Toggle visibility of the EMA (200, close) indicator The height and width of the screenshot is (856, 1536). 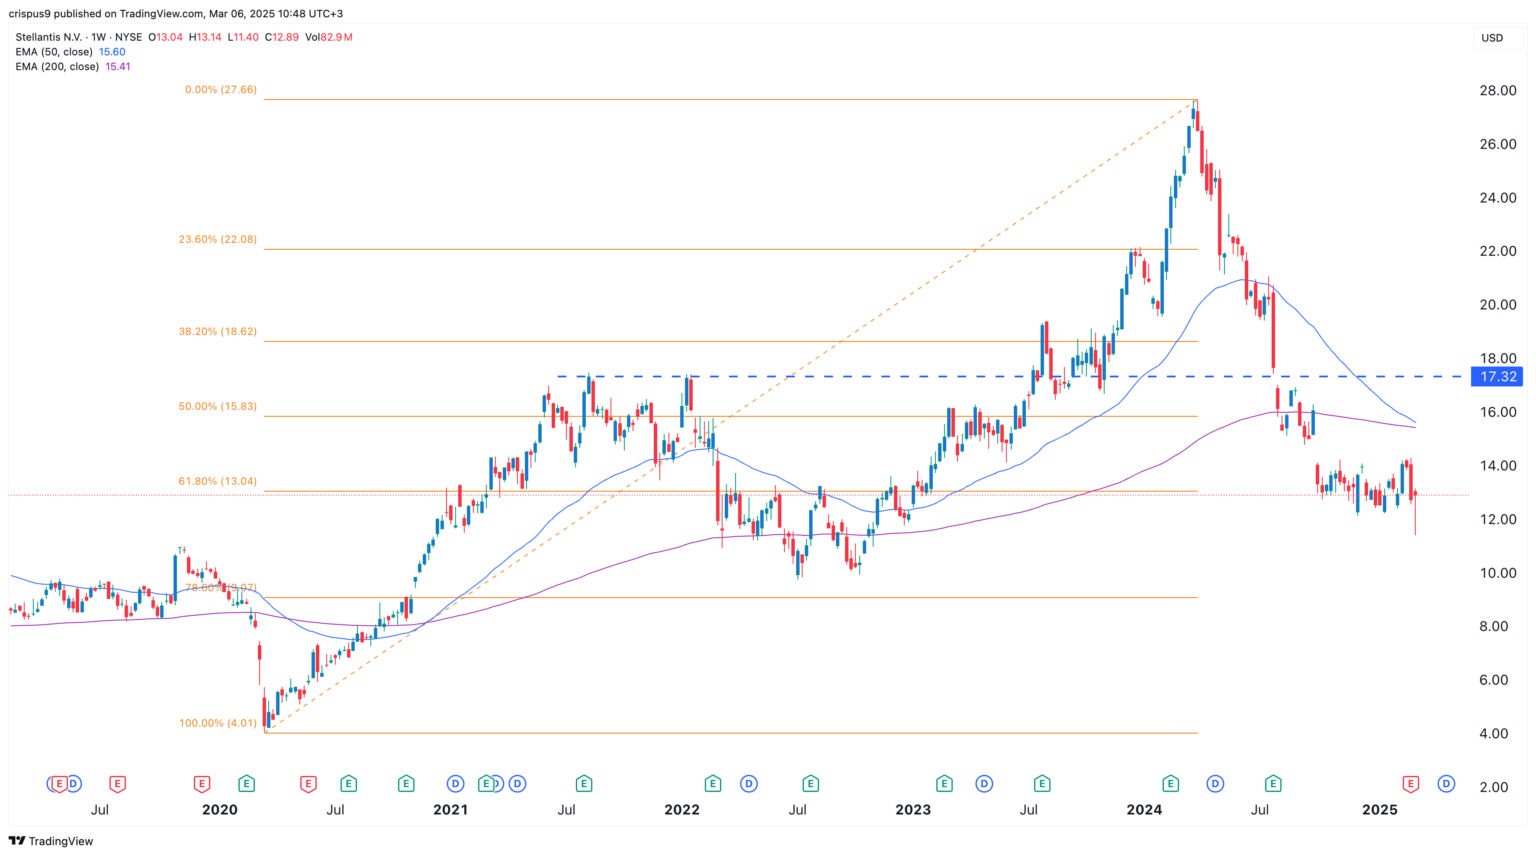click(58, 66)
